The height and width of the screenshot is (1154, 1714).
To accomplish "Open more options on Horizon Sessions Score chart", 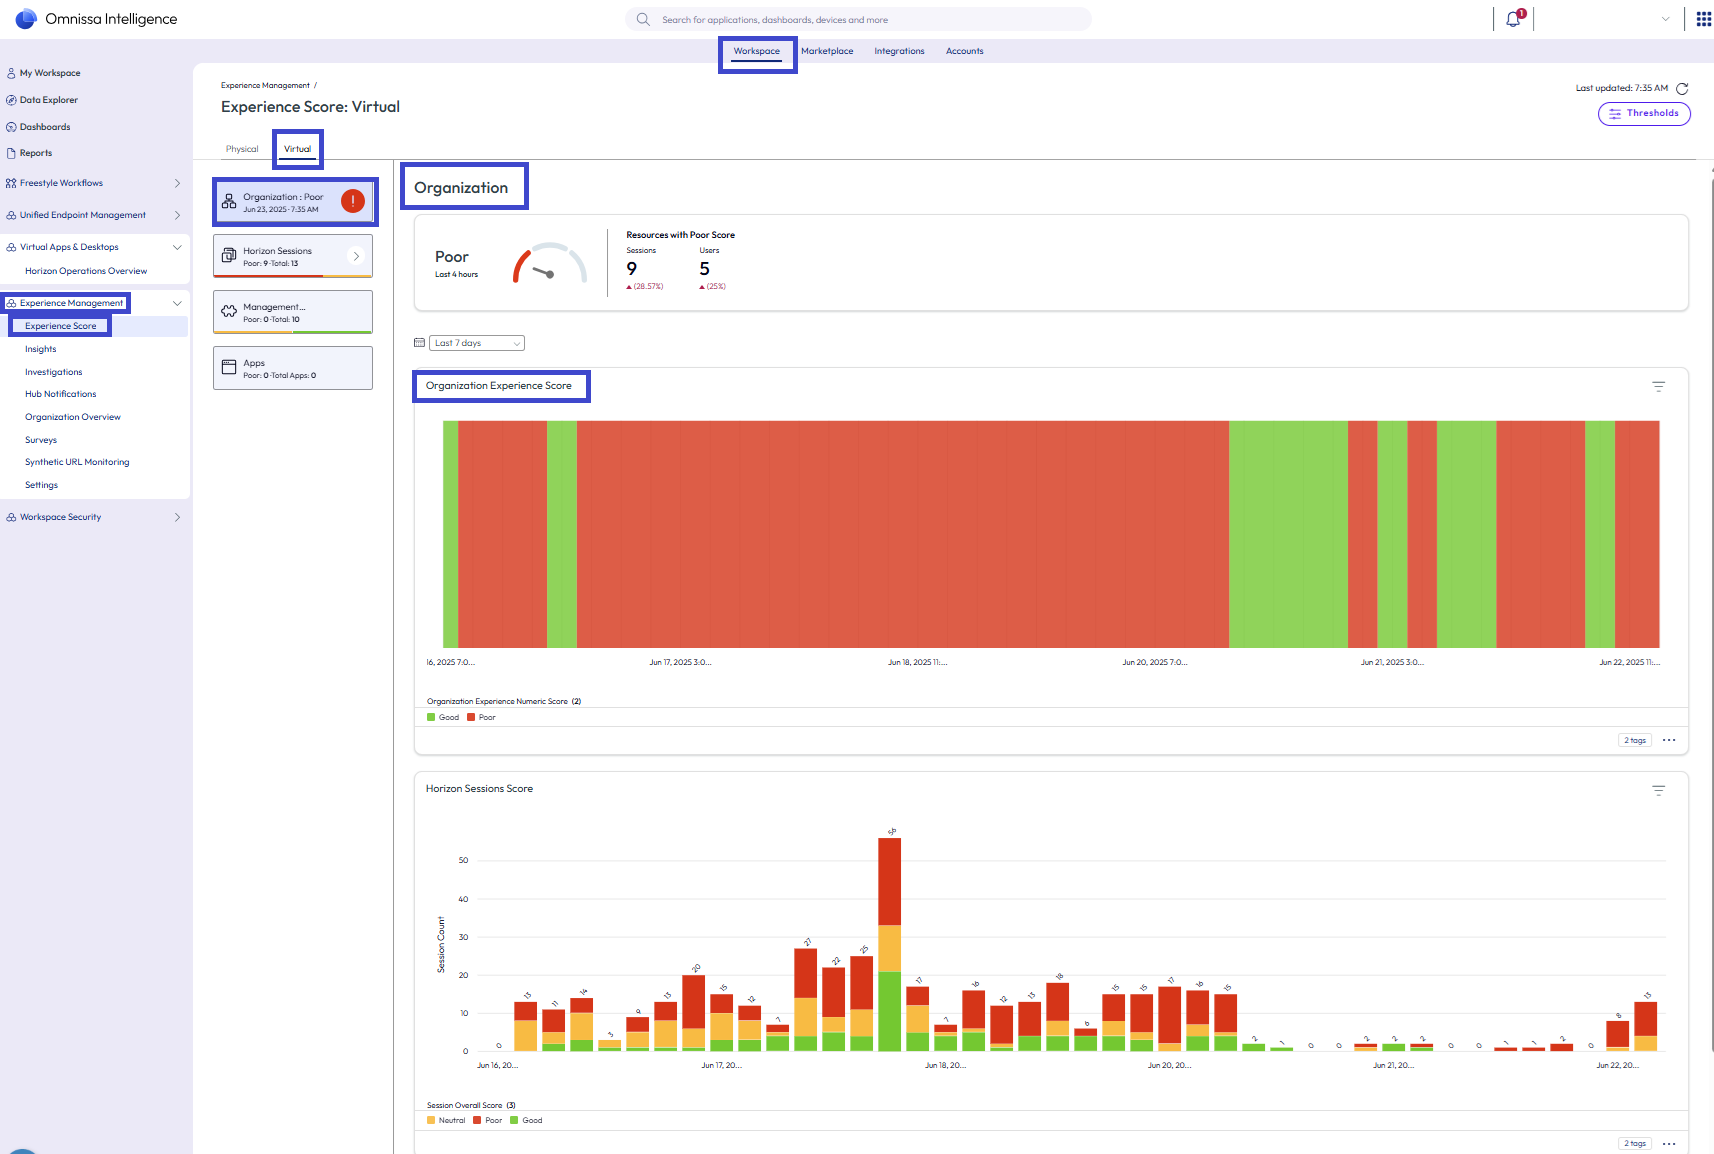I will (1669, 1143).
